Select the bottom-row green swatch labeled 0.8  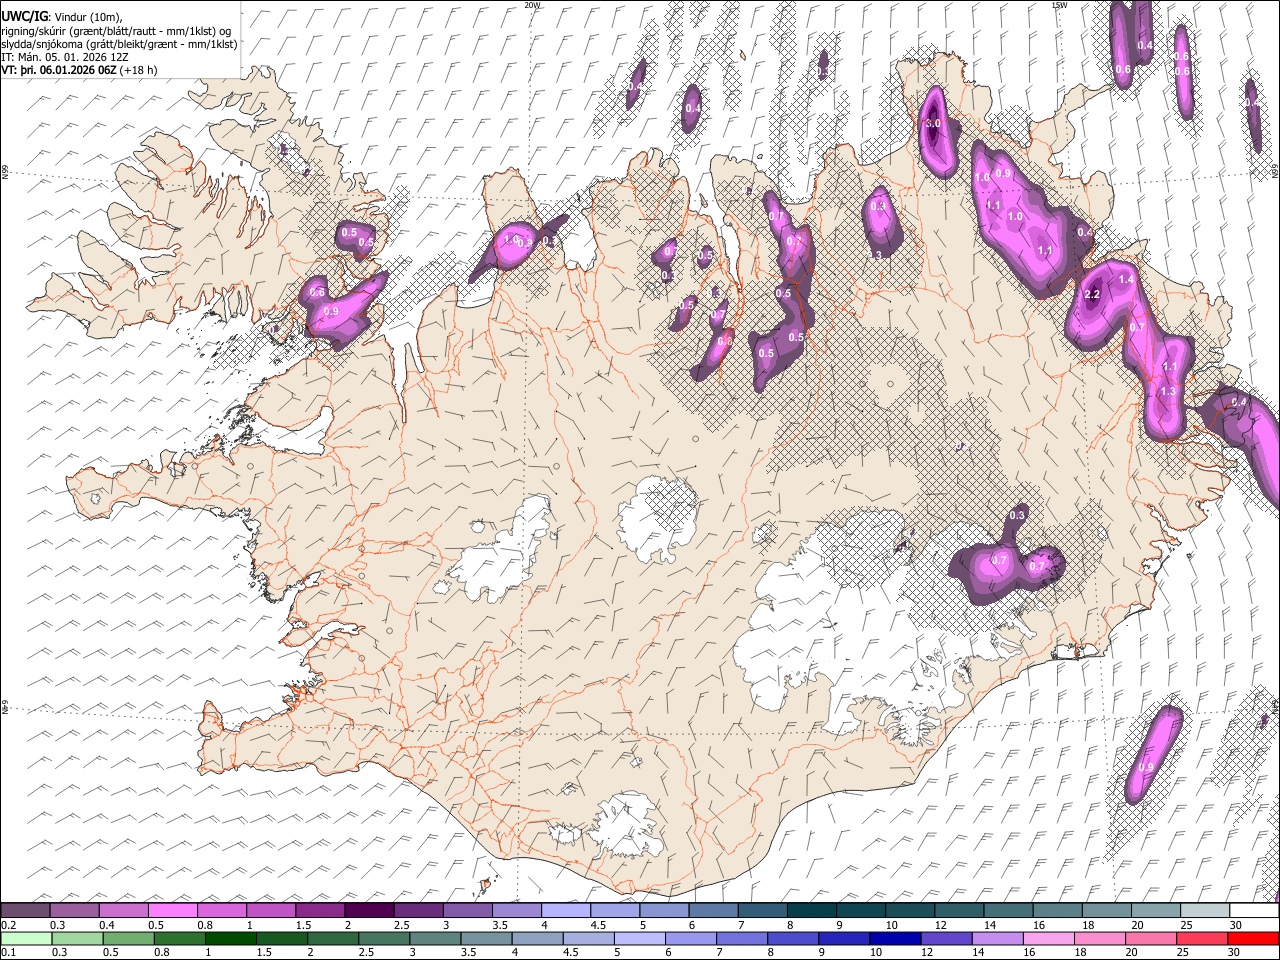(181, 938)
